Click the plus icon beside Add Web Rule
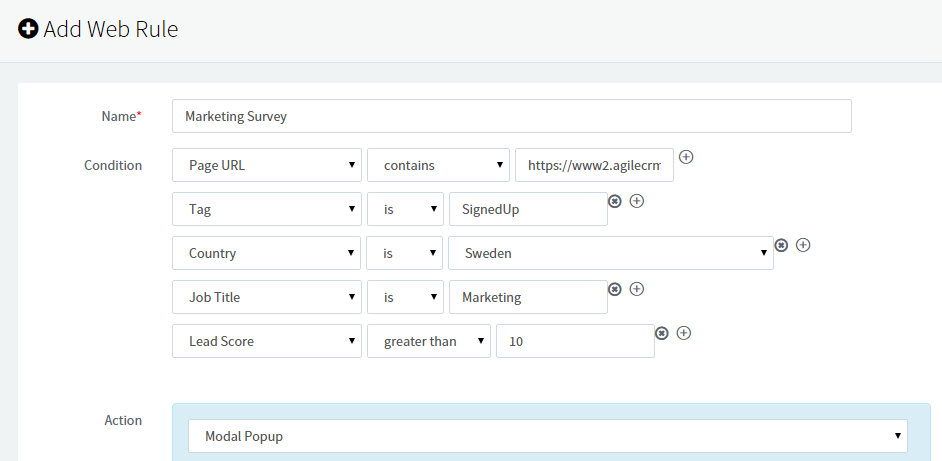Viewport: 942px width, 461px height. [x=28, y=28]
